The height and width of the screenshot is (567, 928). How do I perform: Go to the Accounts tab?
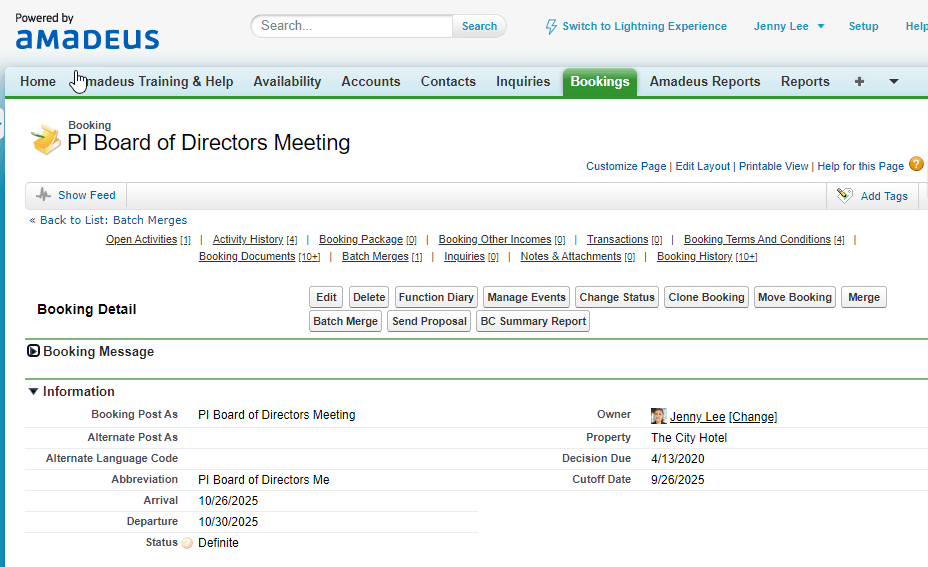click(x=371, y=82)
